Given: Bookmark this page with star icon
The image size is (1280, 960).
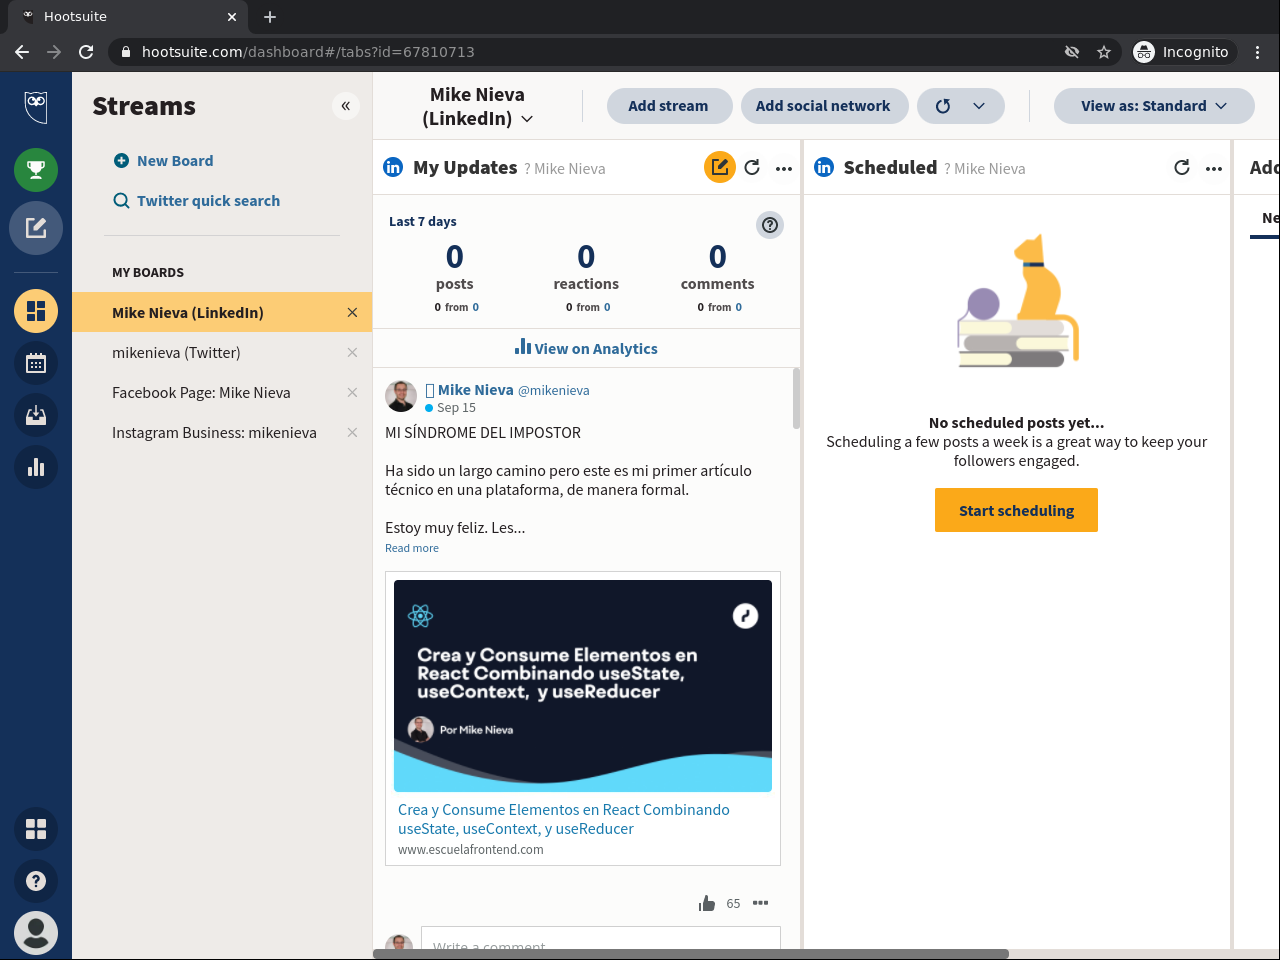Looking at the screenshot, I should click(x=1104, y=52).
